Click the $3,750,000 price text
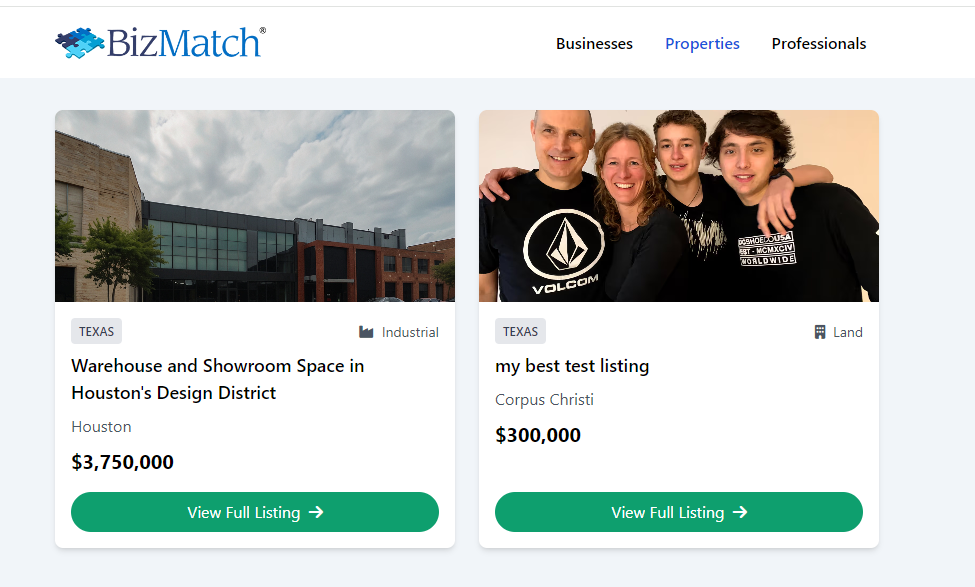The width and height of the screenshot is (975, 587). [122, 462]
